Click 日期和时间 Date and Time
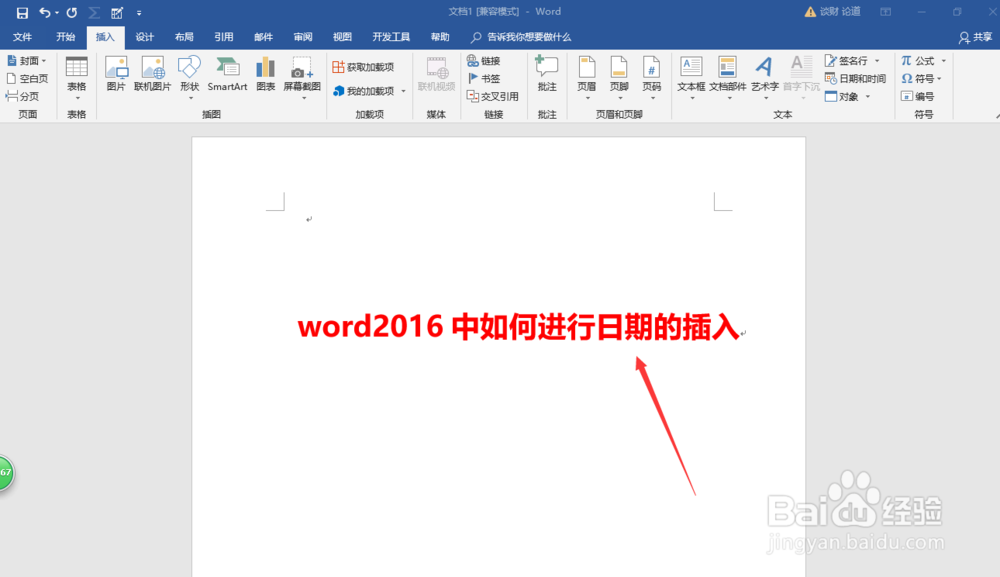1000x577 pixels. [855, 78]
